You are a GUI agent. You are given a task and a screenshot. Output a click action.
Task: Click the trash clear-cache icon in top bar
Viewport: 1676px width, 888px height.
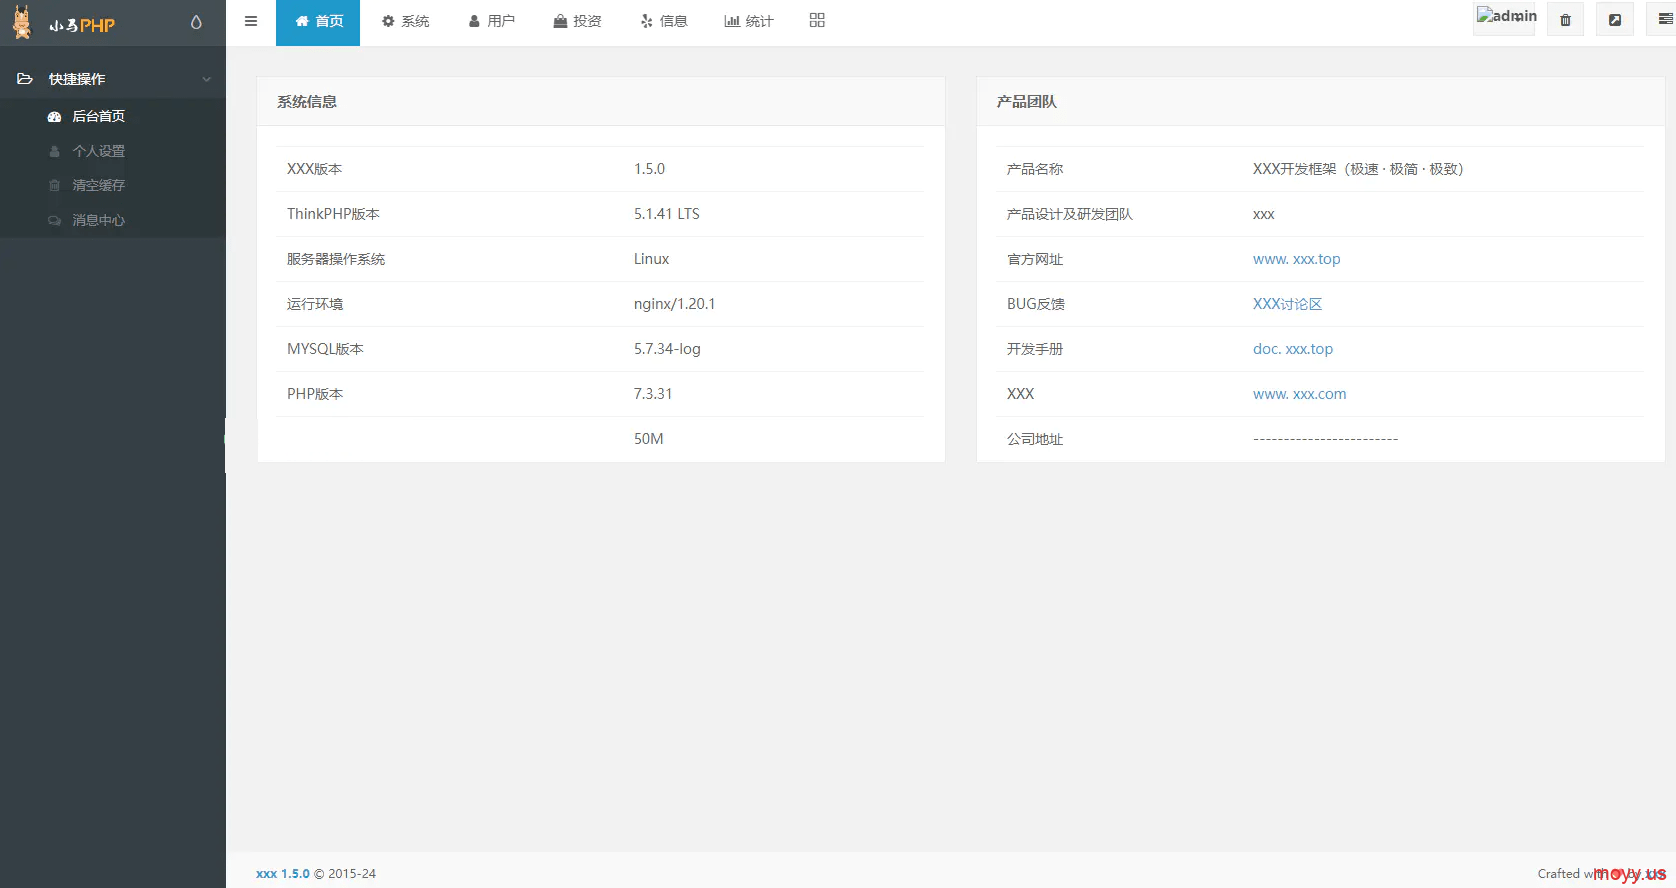tap(1565, 20)
